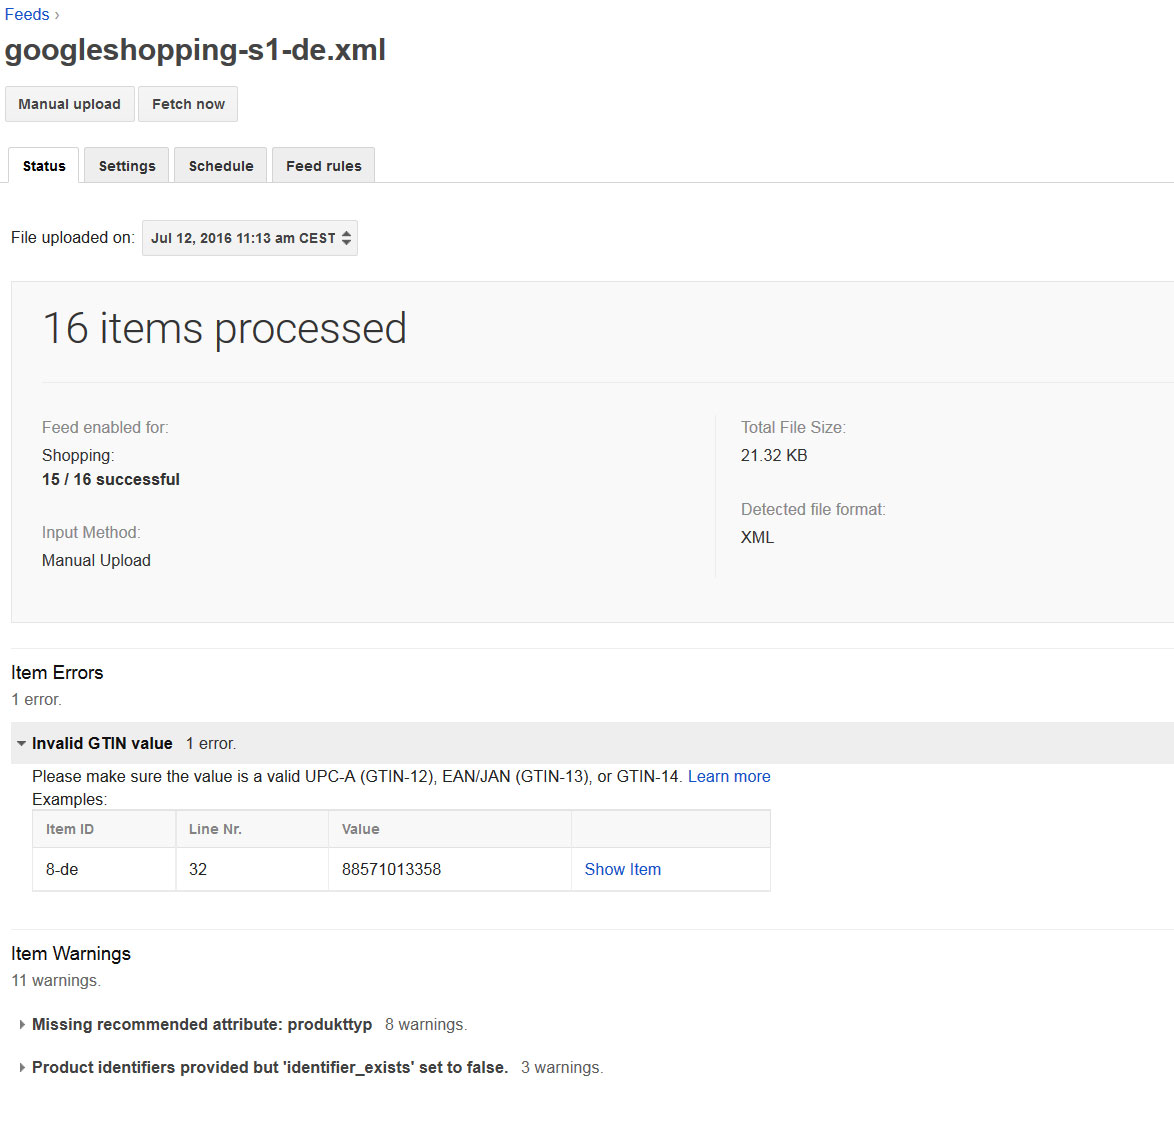Screen dimensions: 1174x1123
Task: Collapse the Invalid GTIN value section
Action: pyautogui.click(x=22, y=744)
